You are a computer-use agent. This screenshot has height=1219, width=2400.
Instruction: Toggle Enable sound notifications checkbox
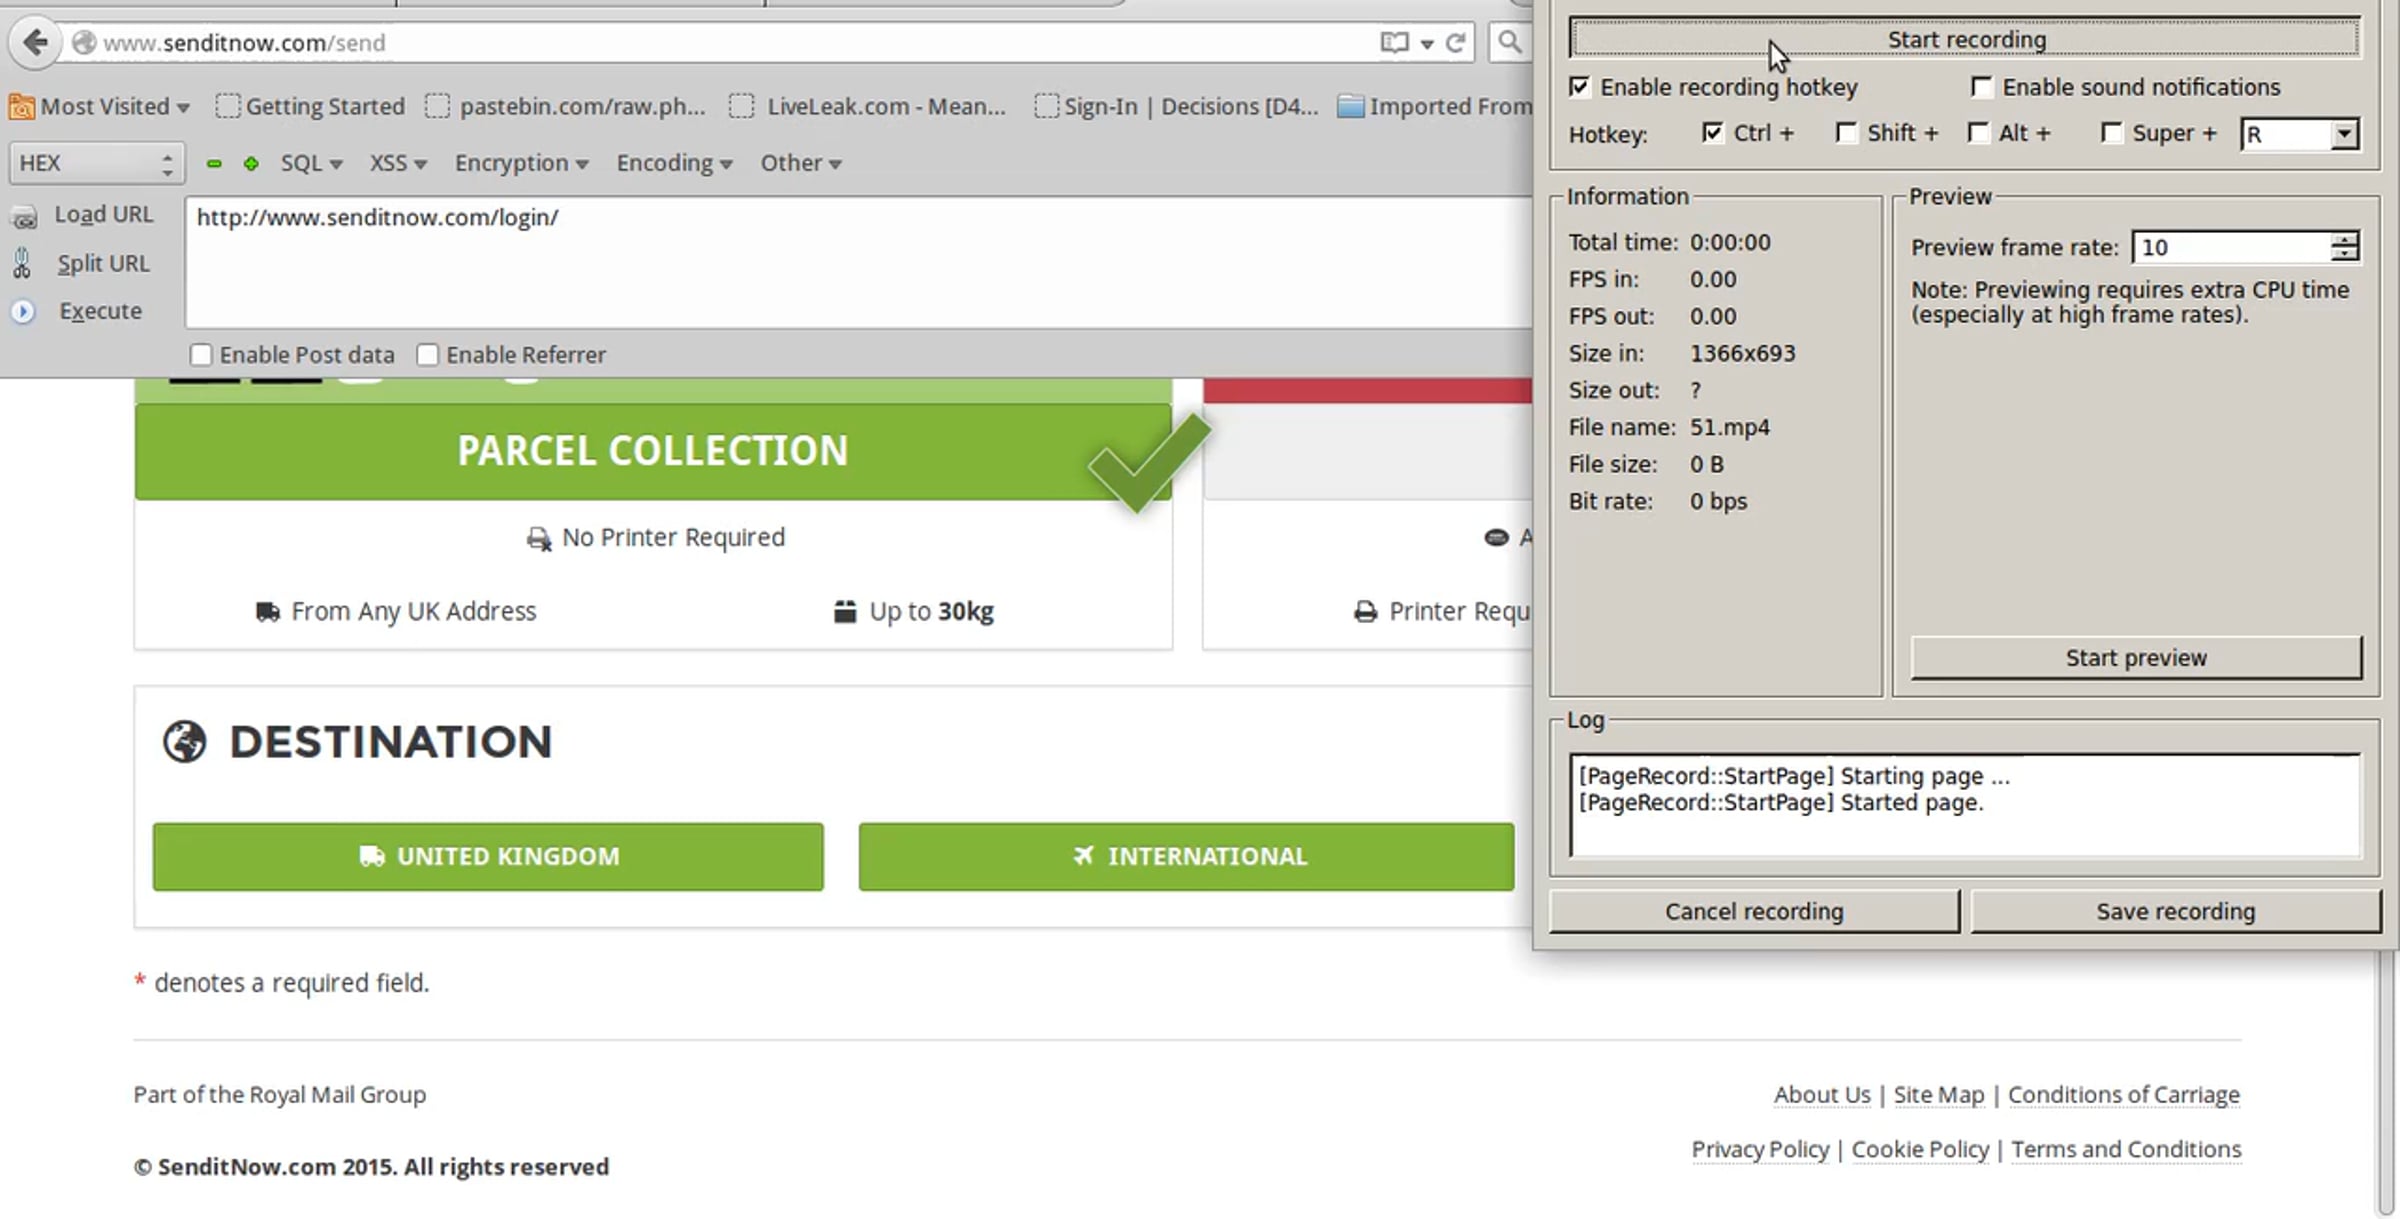tap(1981, 87)
